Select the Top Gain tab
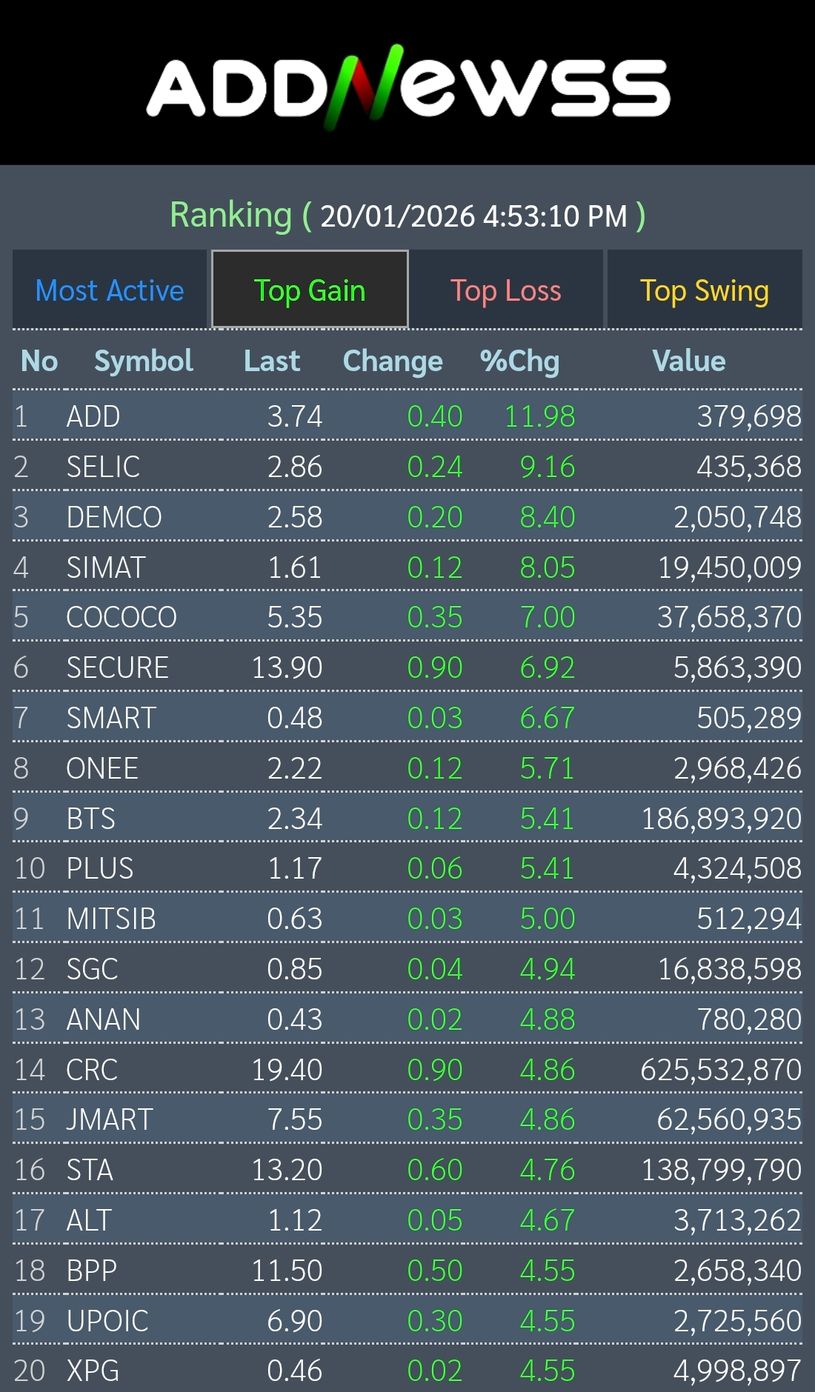Screen dimensions: 815x1392 [x=310, y=291]
